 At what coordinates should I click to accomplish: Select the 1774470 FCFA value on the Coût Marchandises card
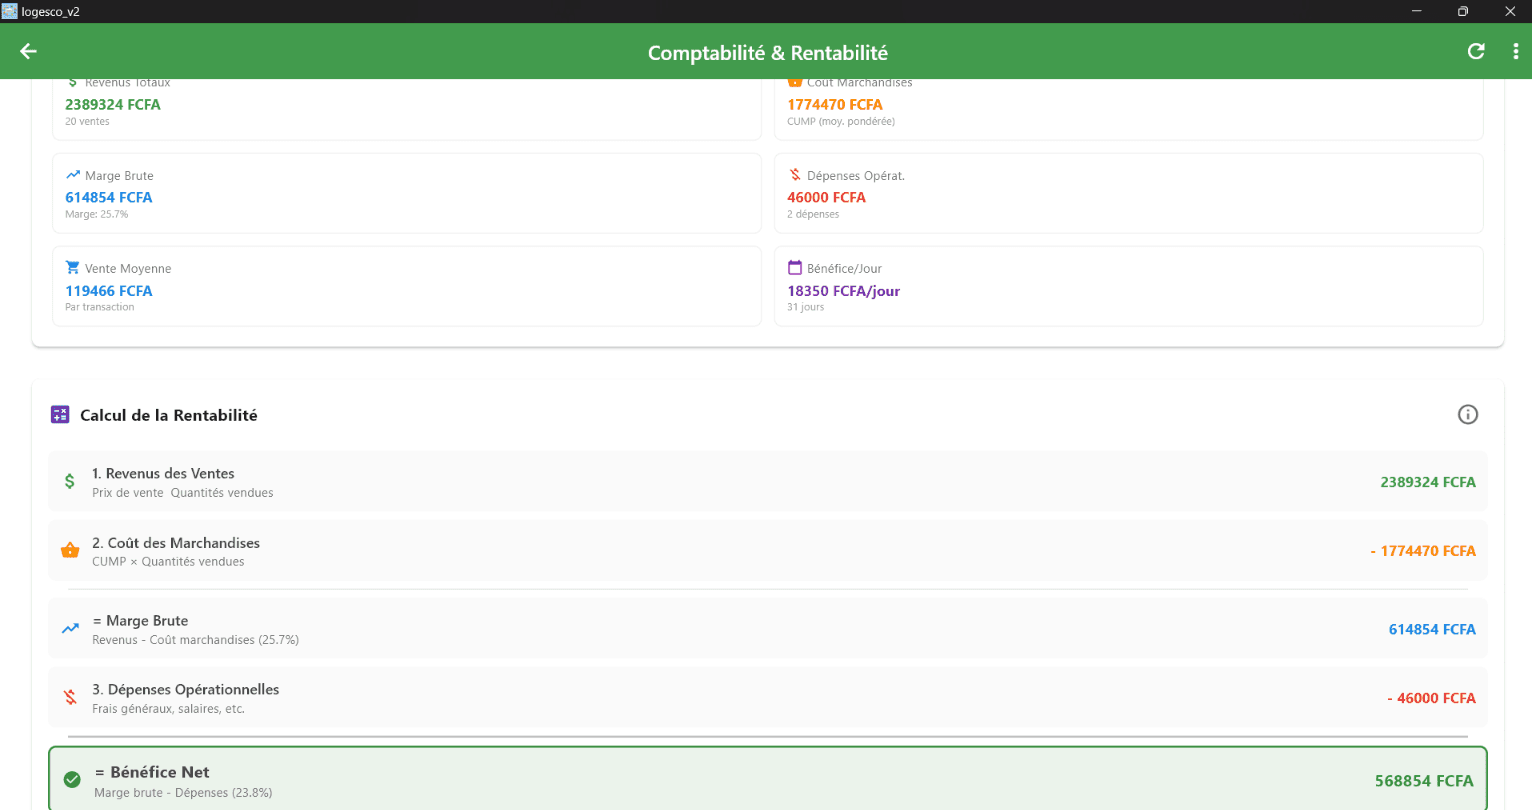(835, 104)
